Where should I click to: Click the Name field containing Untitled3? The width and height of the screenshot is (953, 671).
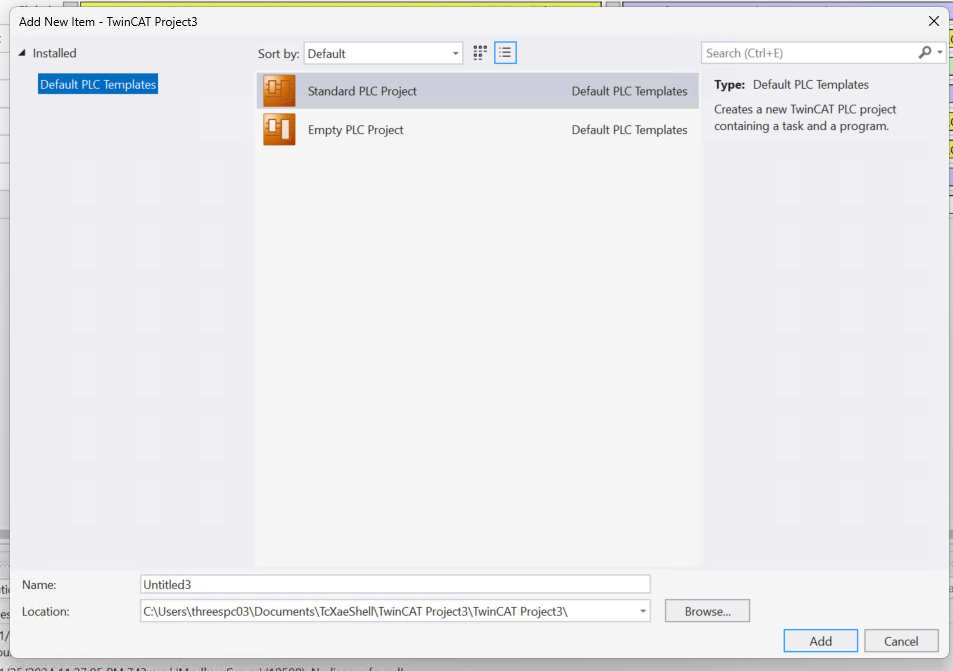coord(395,585)
